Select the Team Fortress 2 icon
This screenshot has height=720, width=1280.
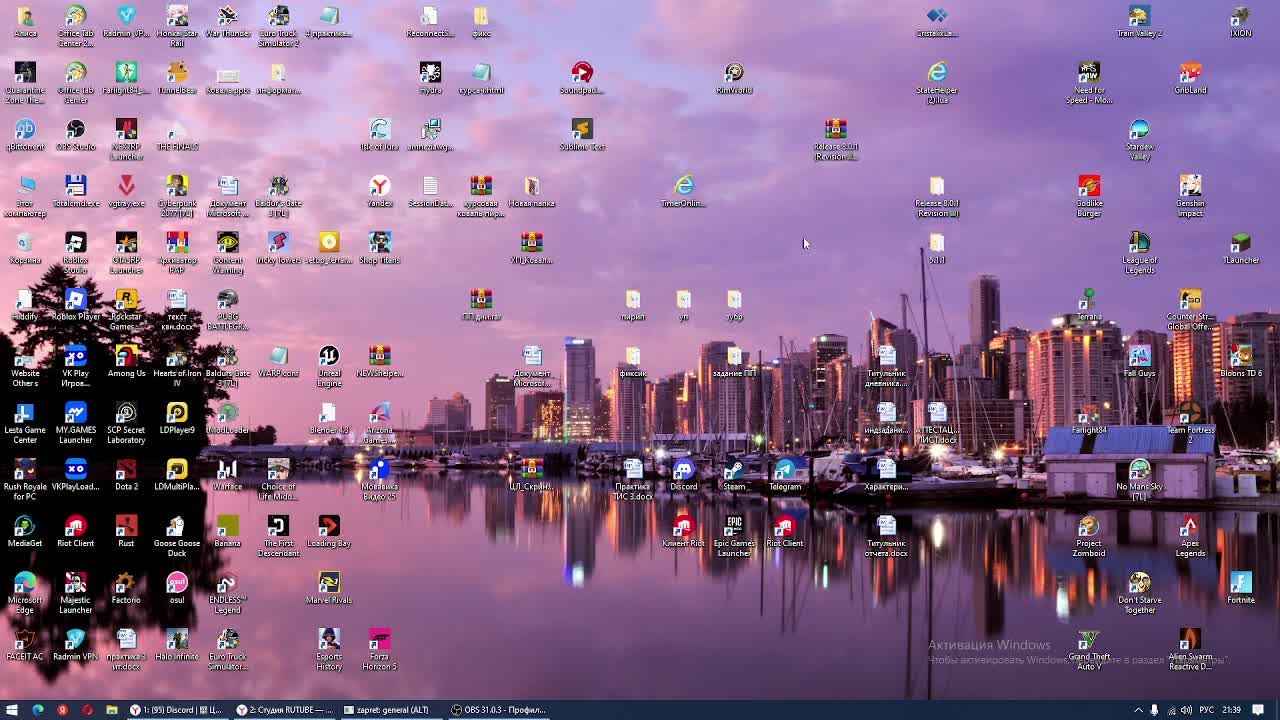coord(1190,422)
